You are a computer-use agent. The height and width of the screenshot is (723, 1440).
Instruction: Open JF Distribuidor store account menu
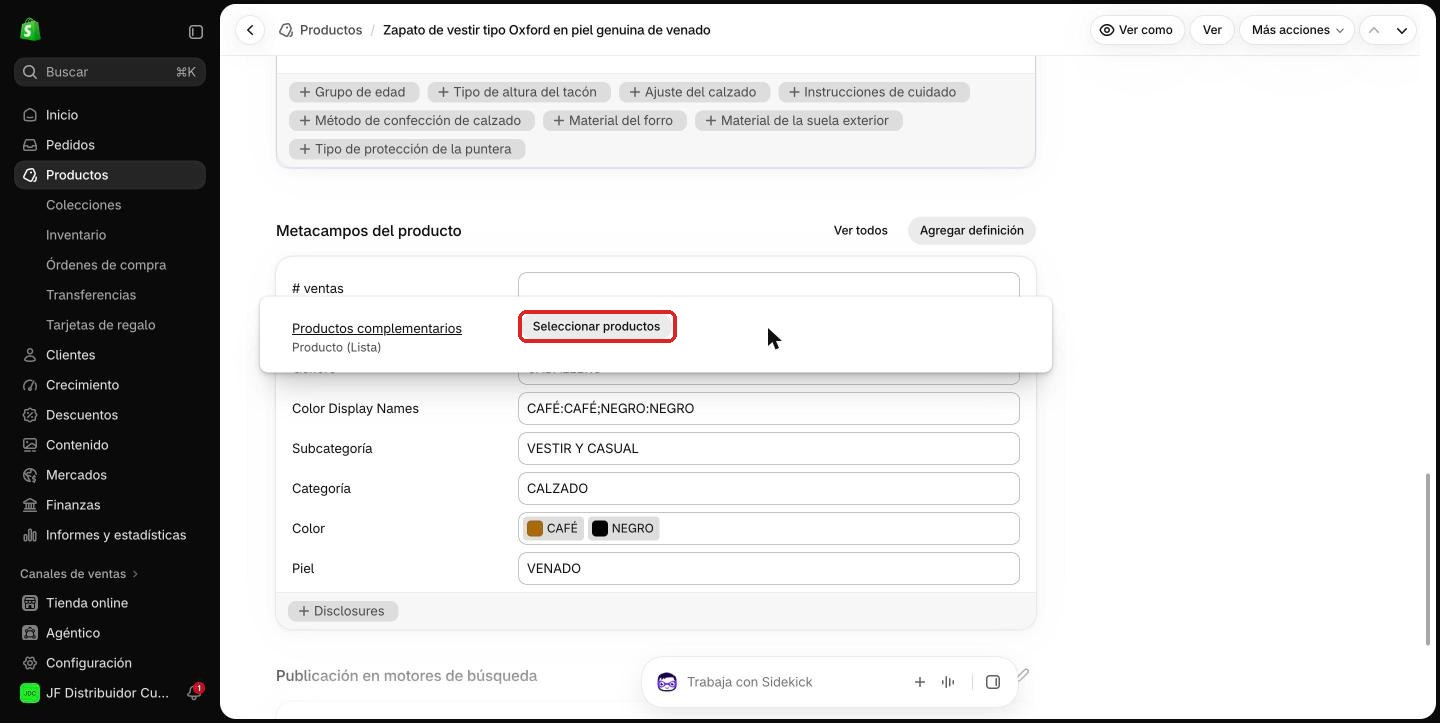tap(95, 693)
